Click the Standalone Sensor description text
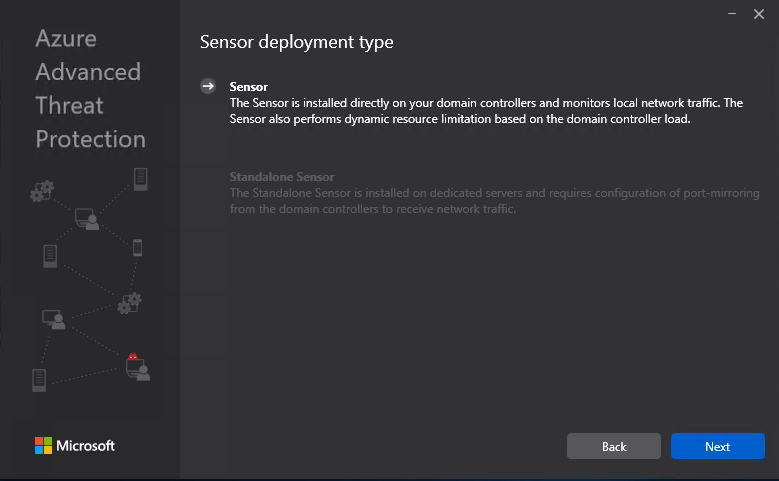 click(494, 201)
